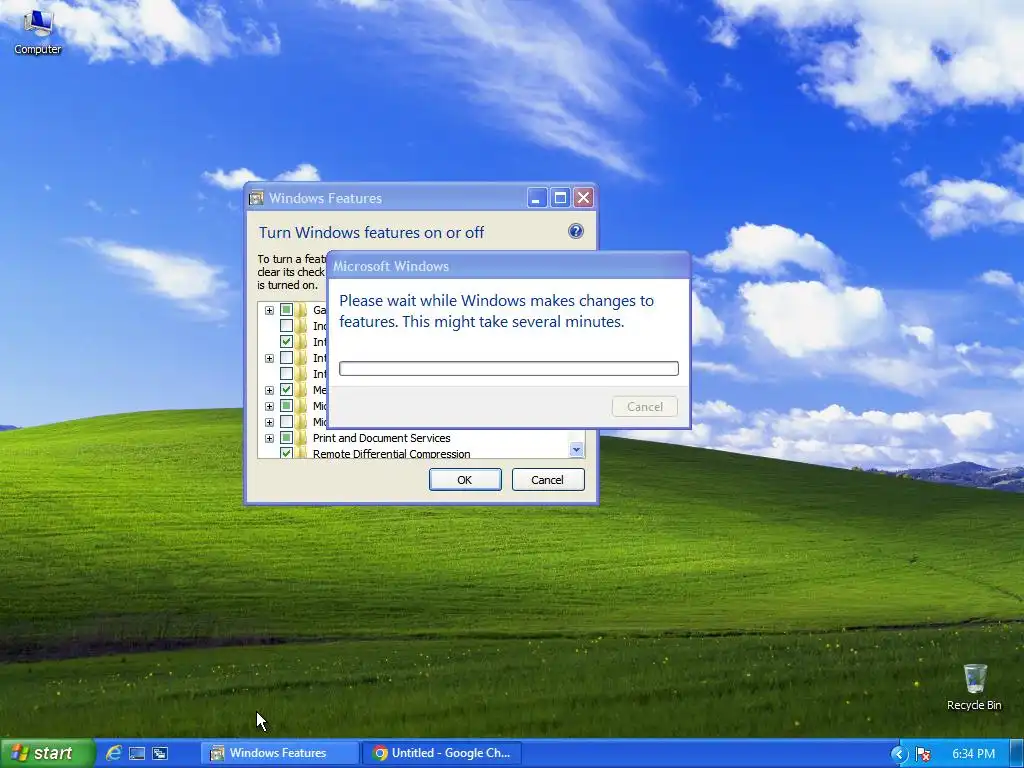1024x768 pixels.
Task: Open the Computer desktop icon
Action: pos(37,31)
